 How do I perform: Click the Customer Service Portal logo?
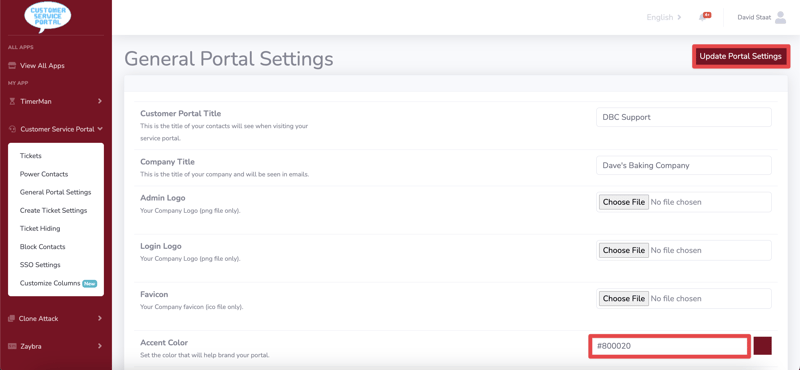[48, 17]
